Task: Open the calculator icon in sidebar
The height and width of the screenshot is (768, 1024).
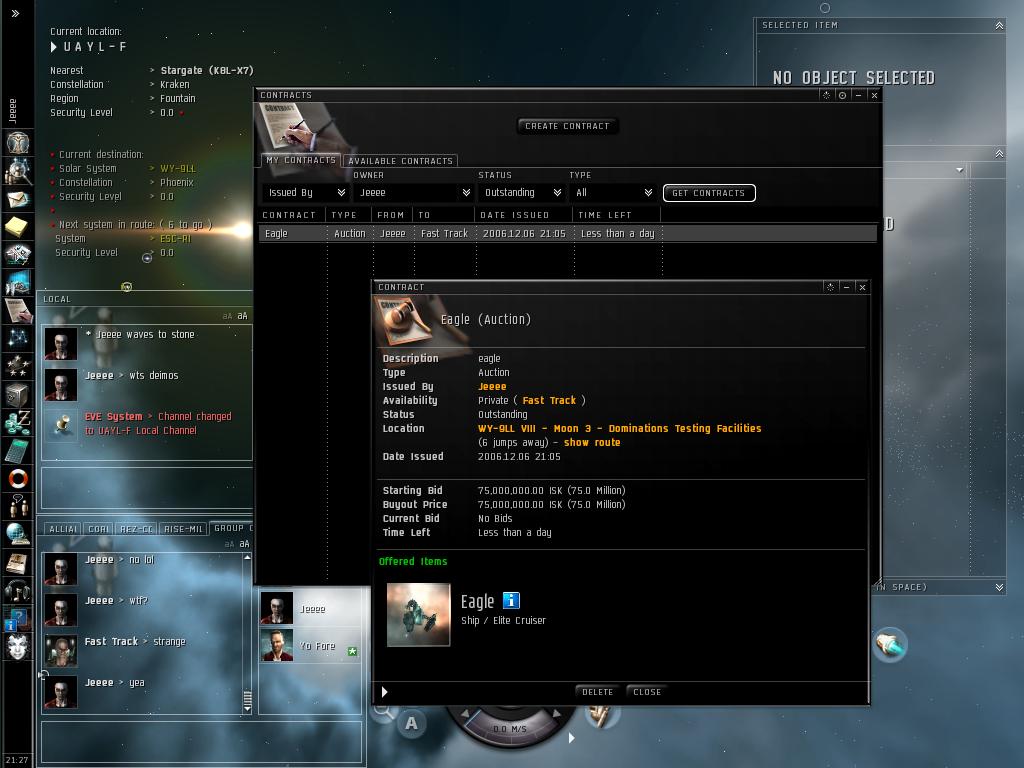Action: [18, 451]
